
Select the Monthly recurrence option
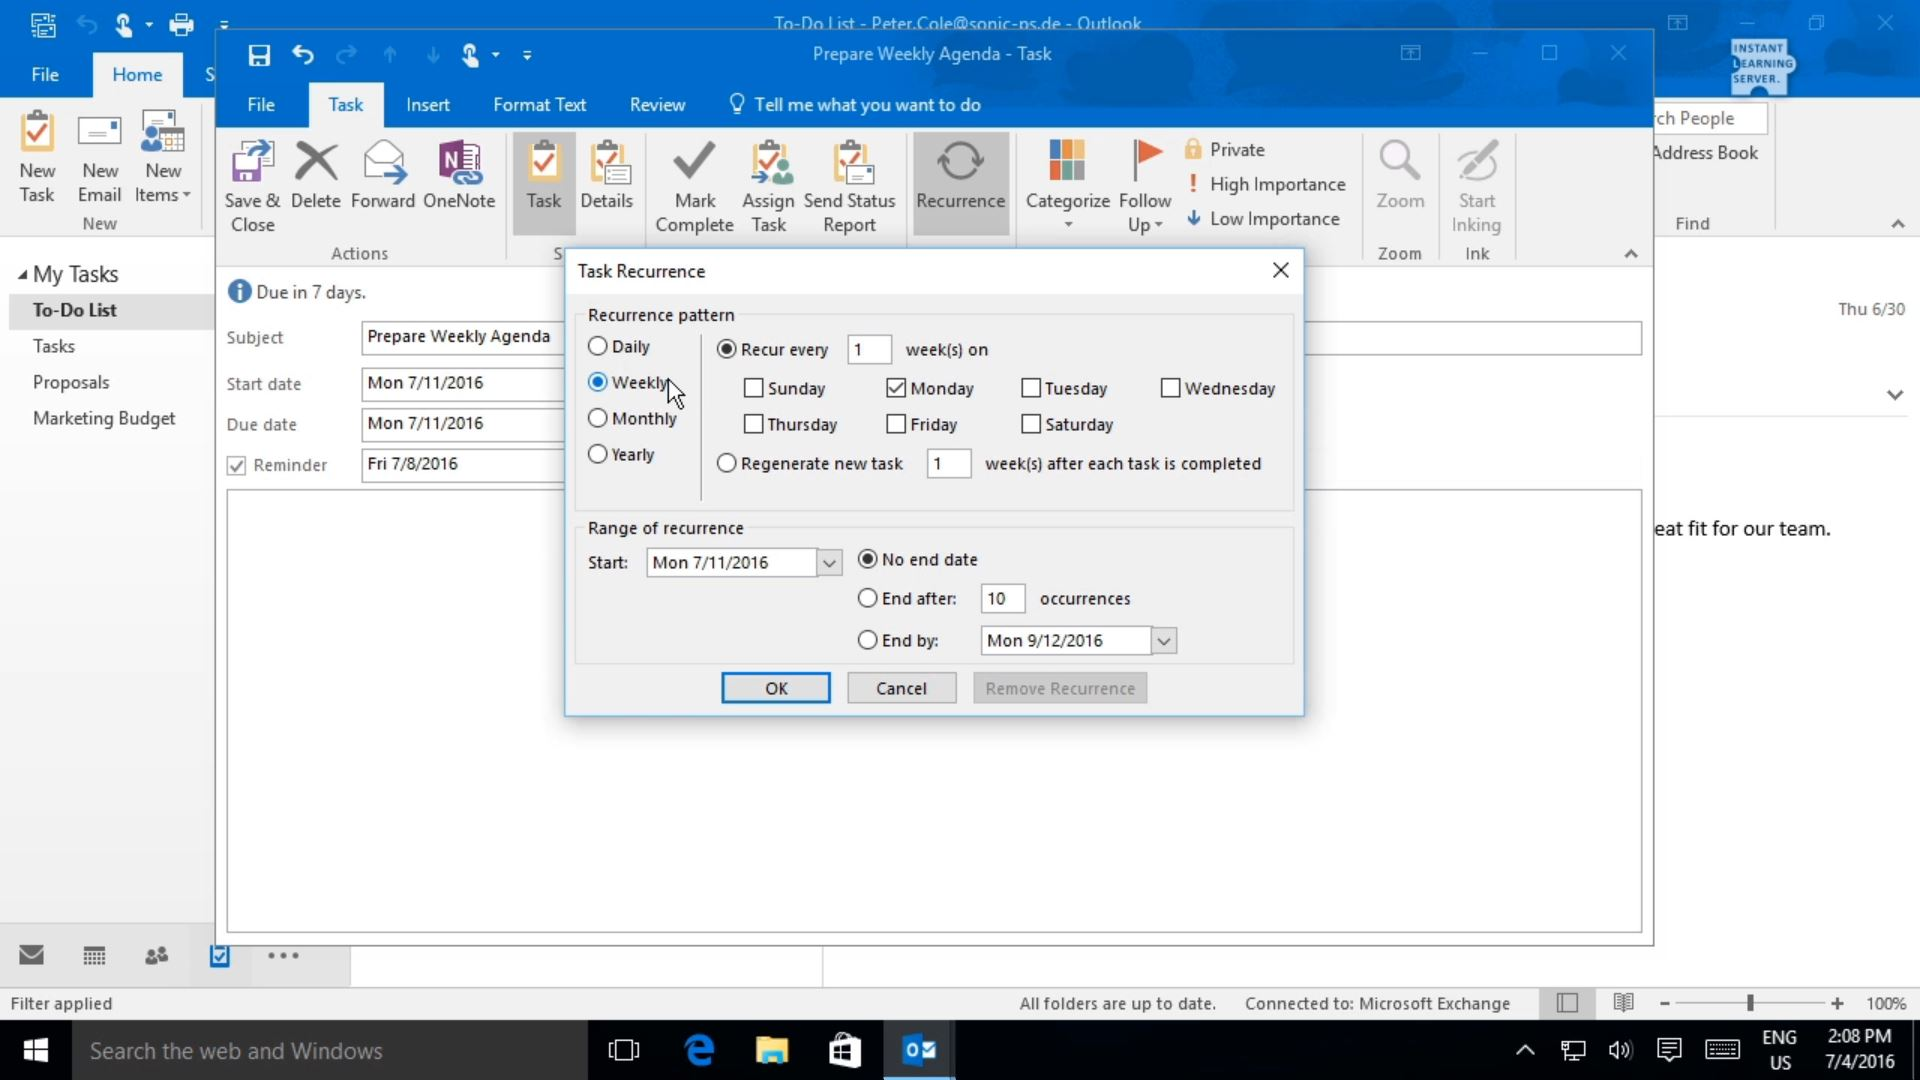pyautogui.click(x=598, y=418)
